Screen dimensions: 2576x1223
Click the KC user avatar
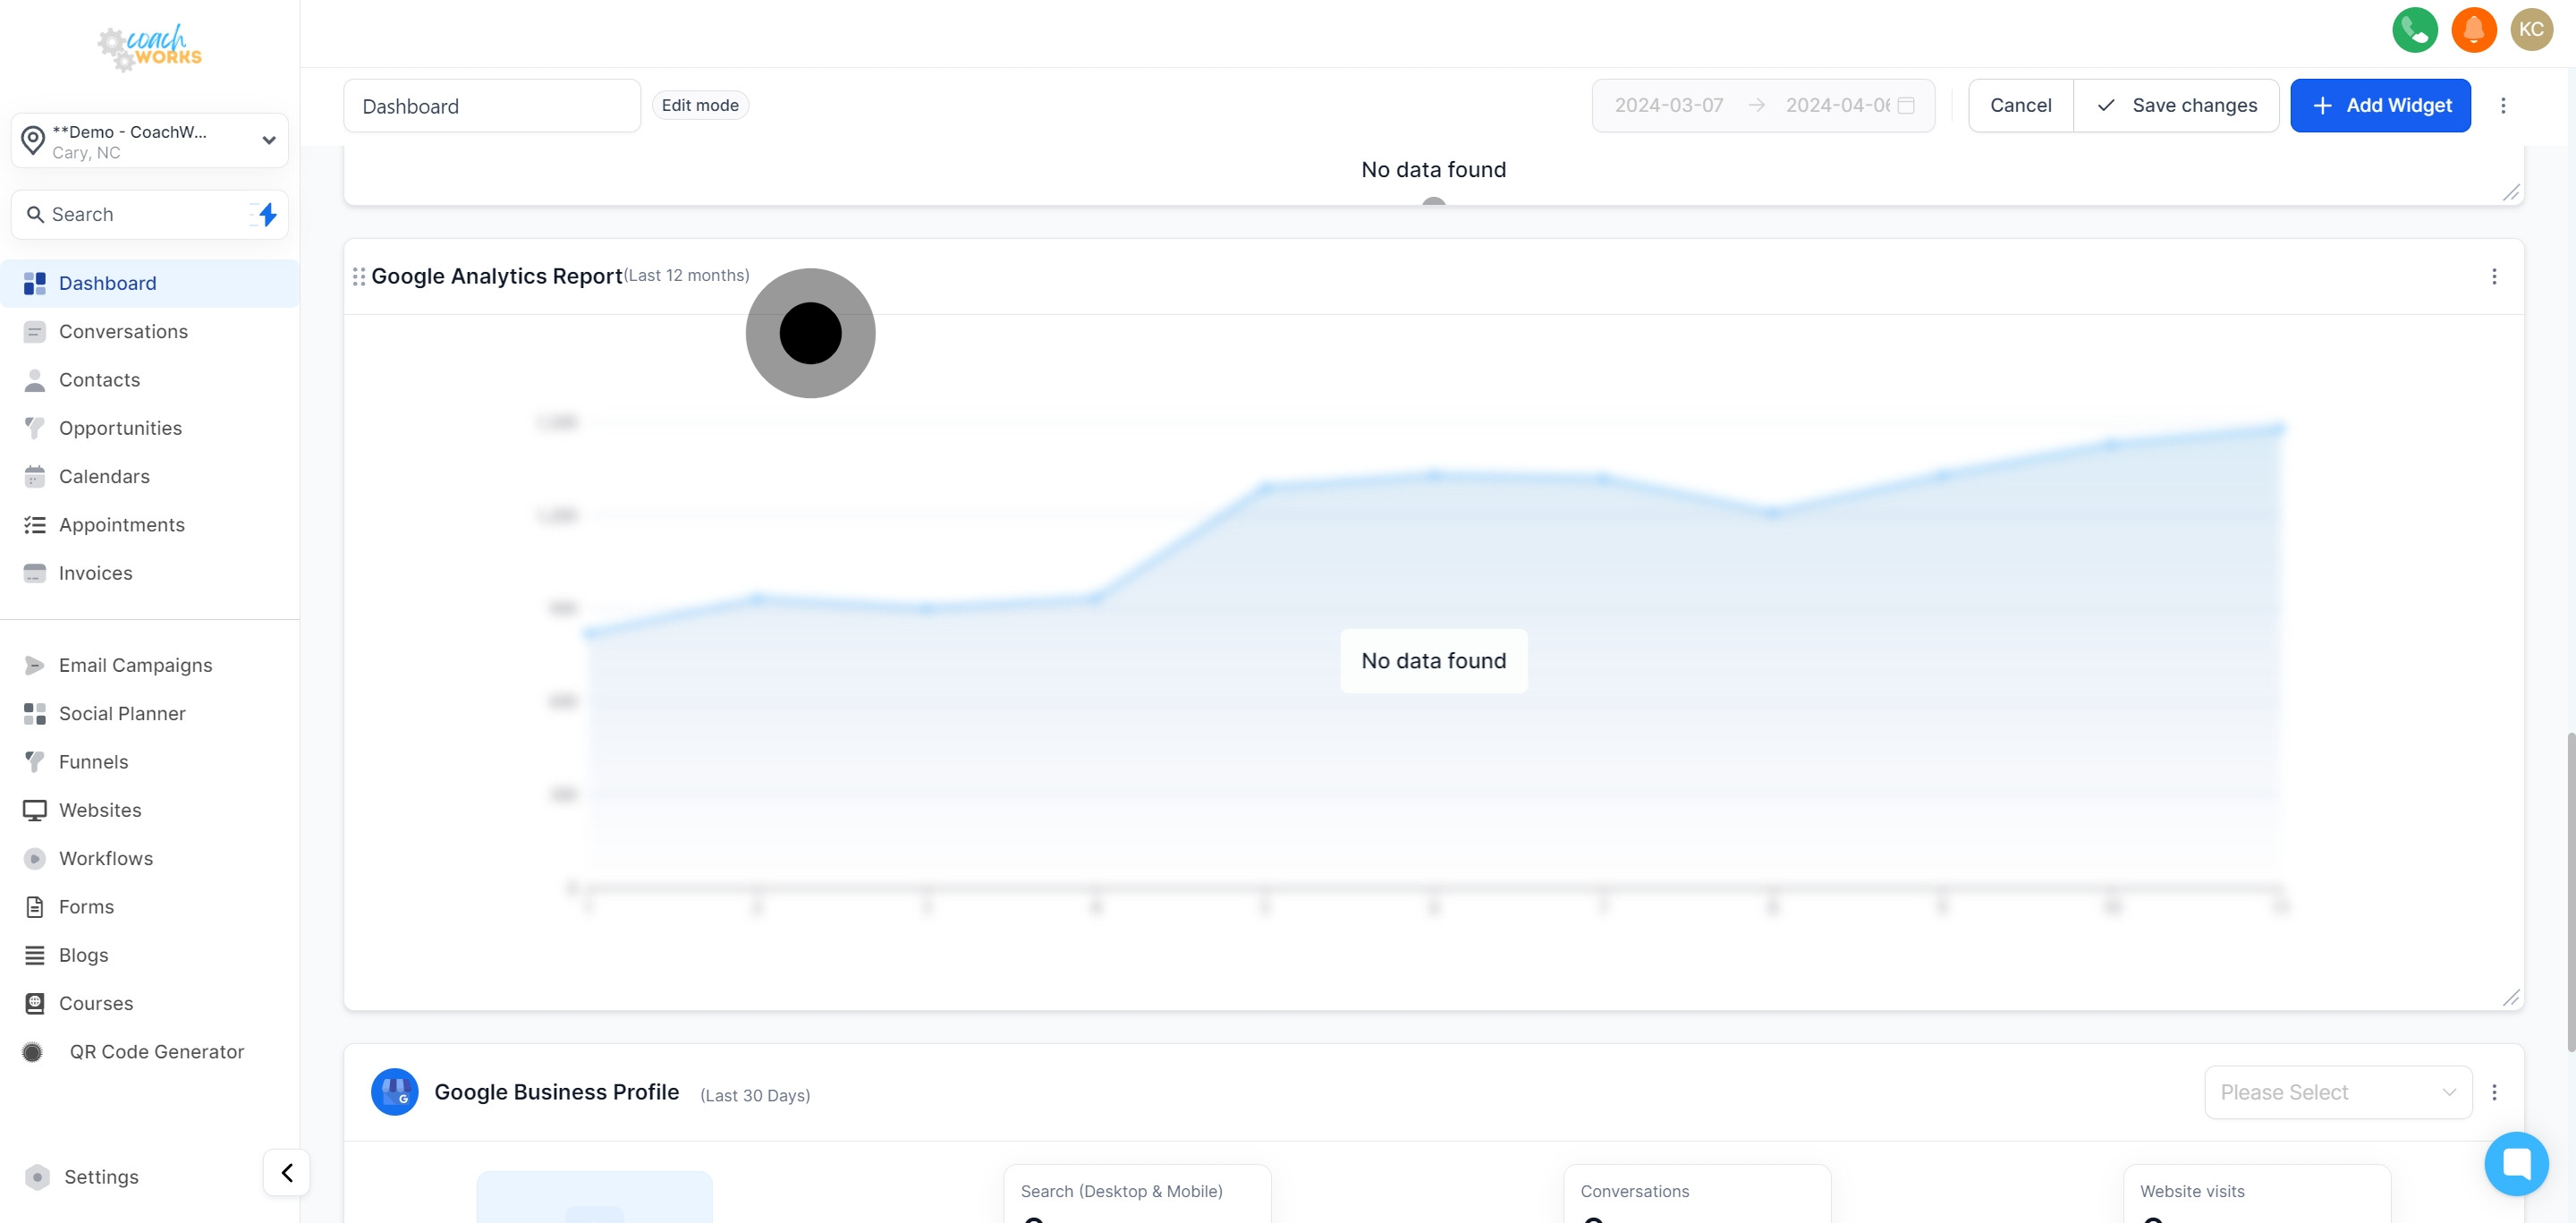coord(2531,29)
